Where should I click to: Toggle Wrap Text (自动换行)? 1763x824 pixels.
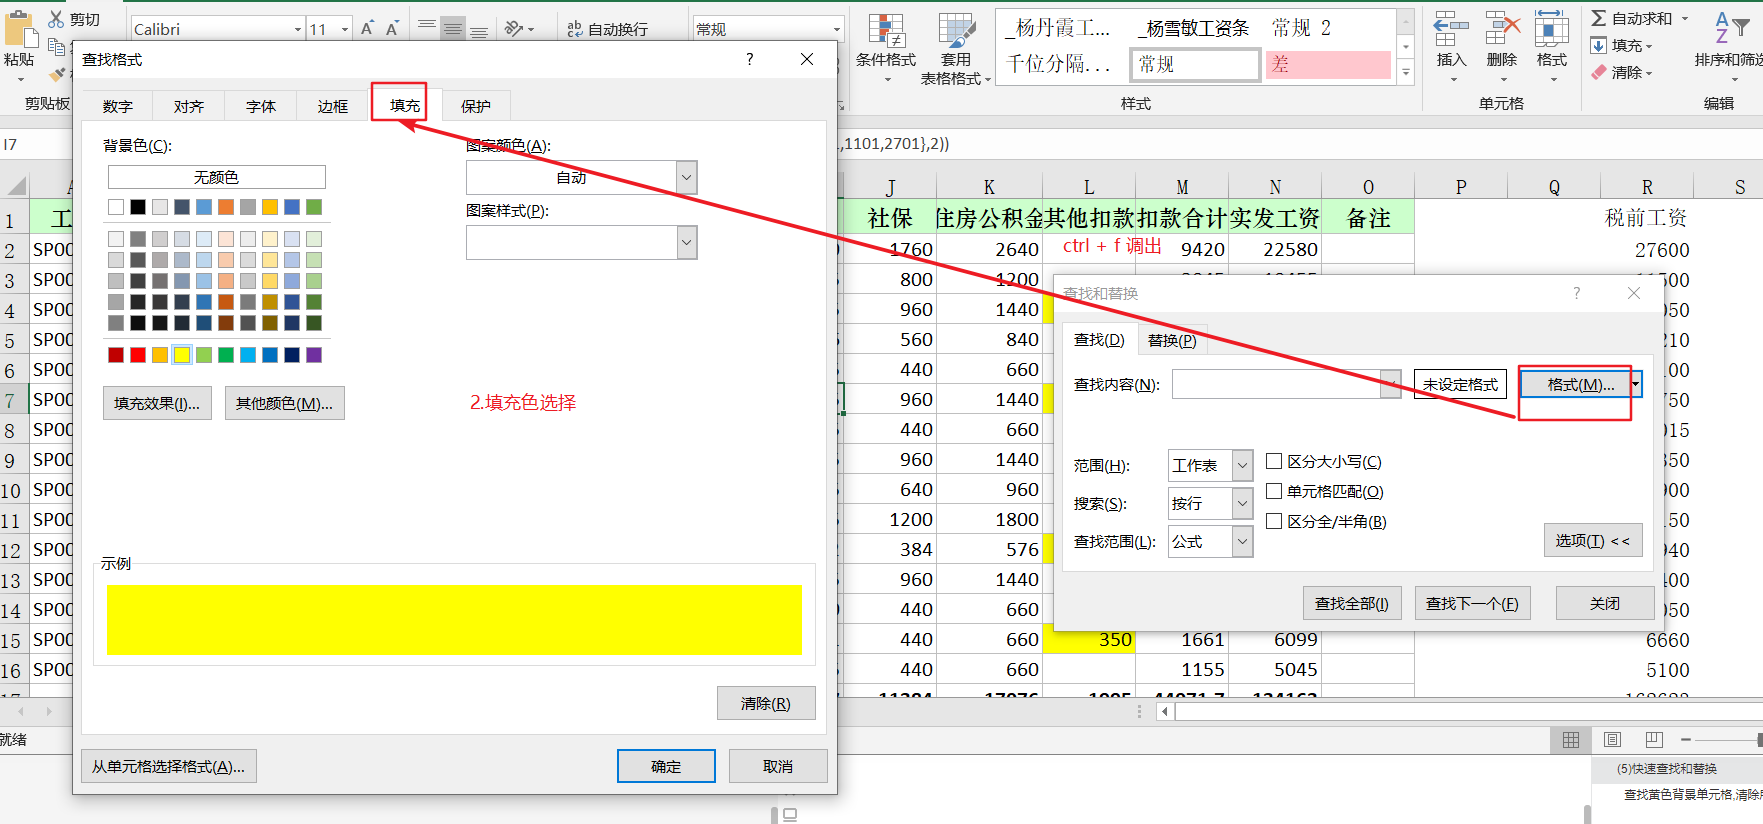pyautogui.click(x=608, y=29)
